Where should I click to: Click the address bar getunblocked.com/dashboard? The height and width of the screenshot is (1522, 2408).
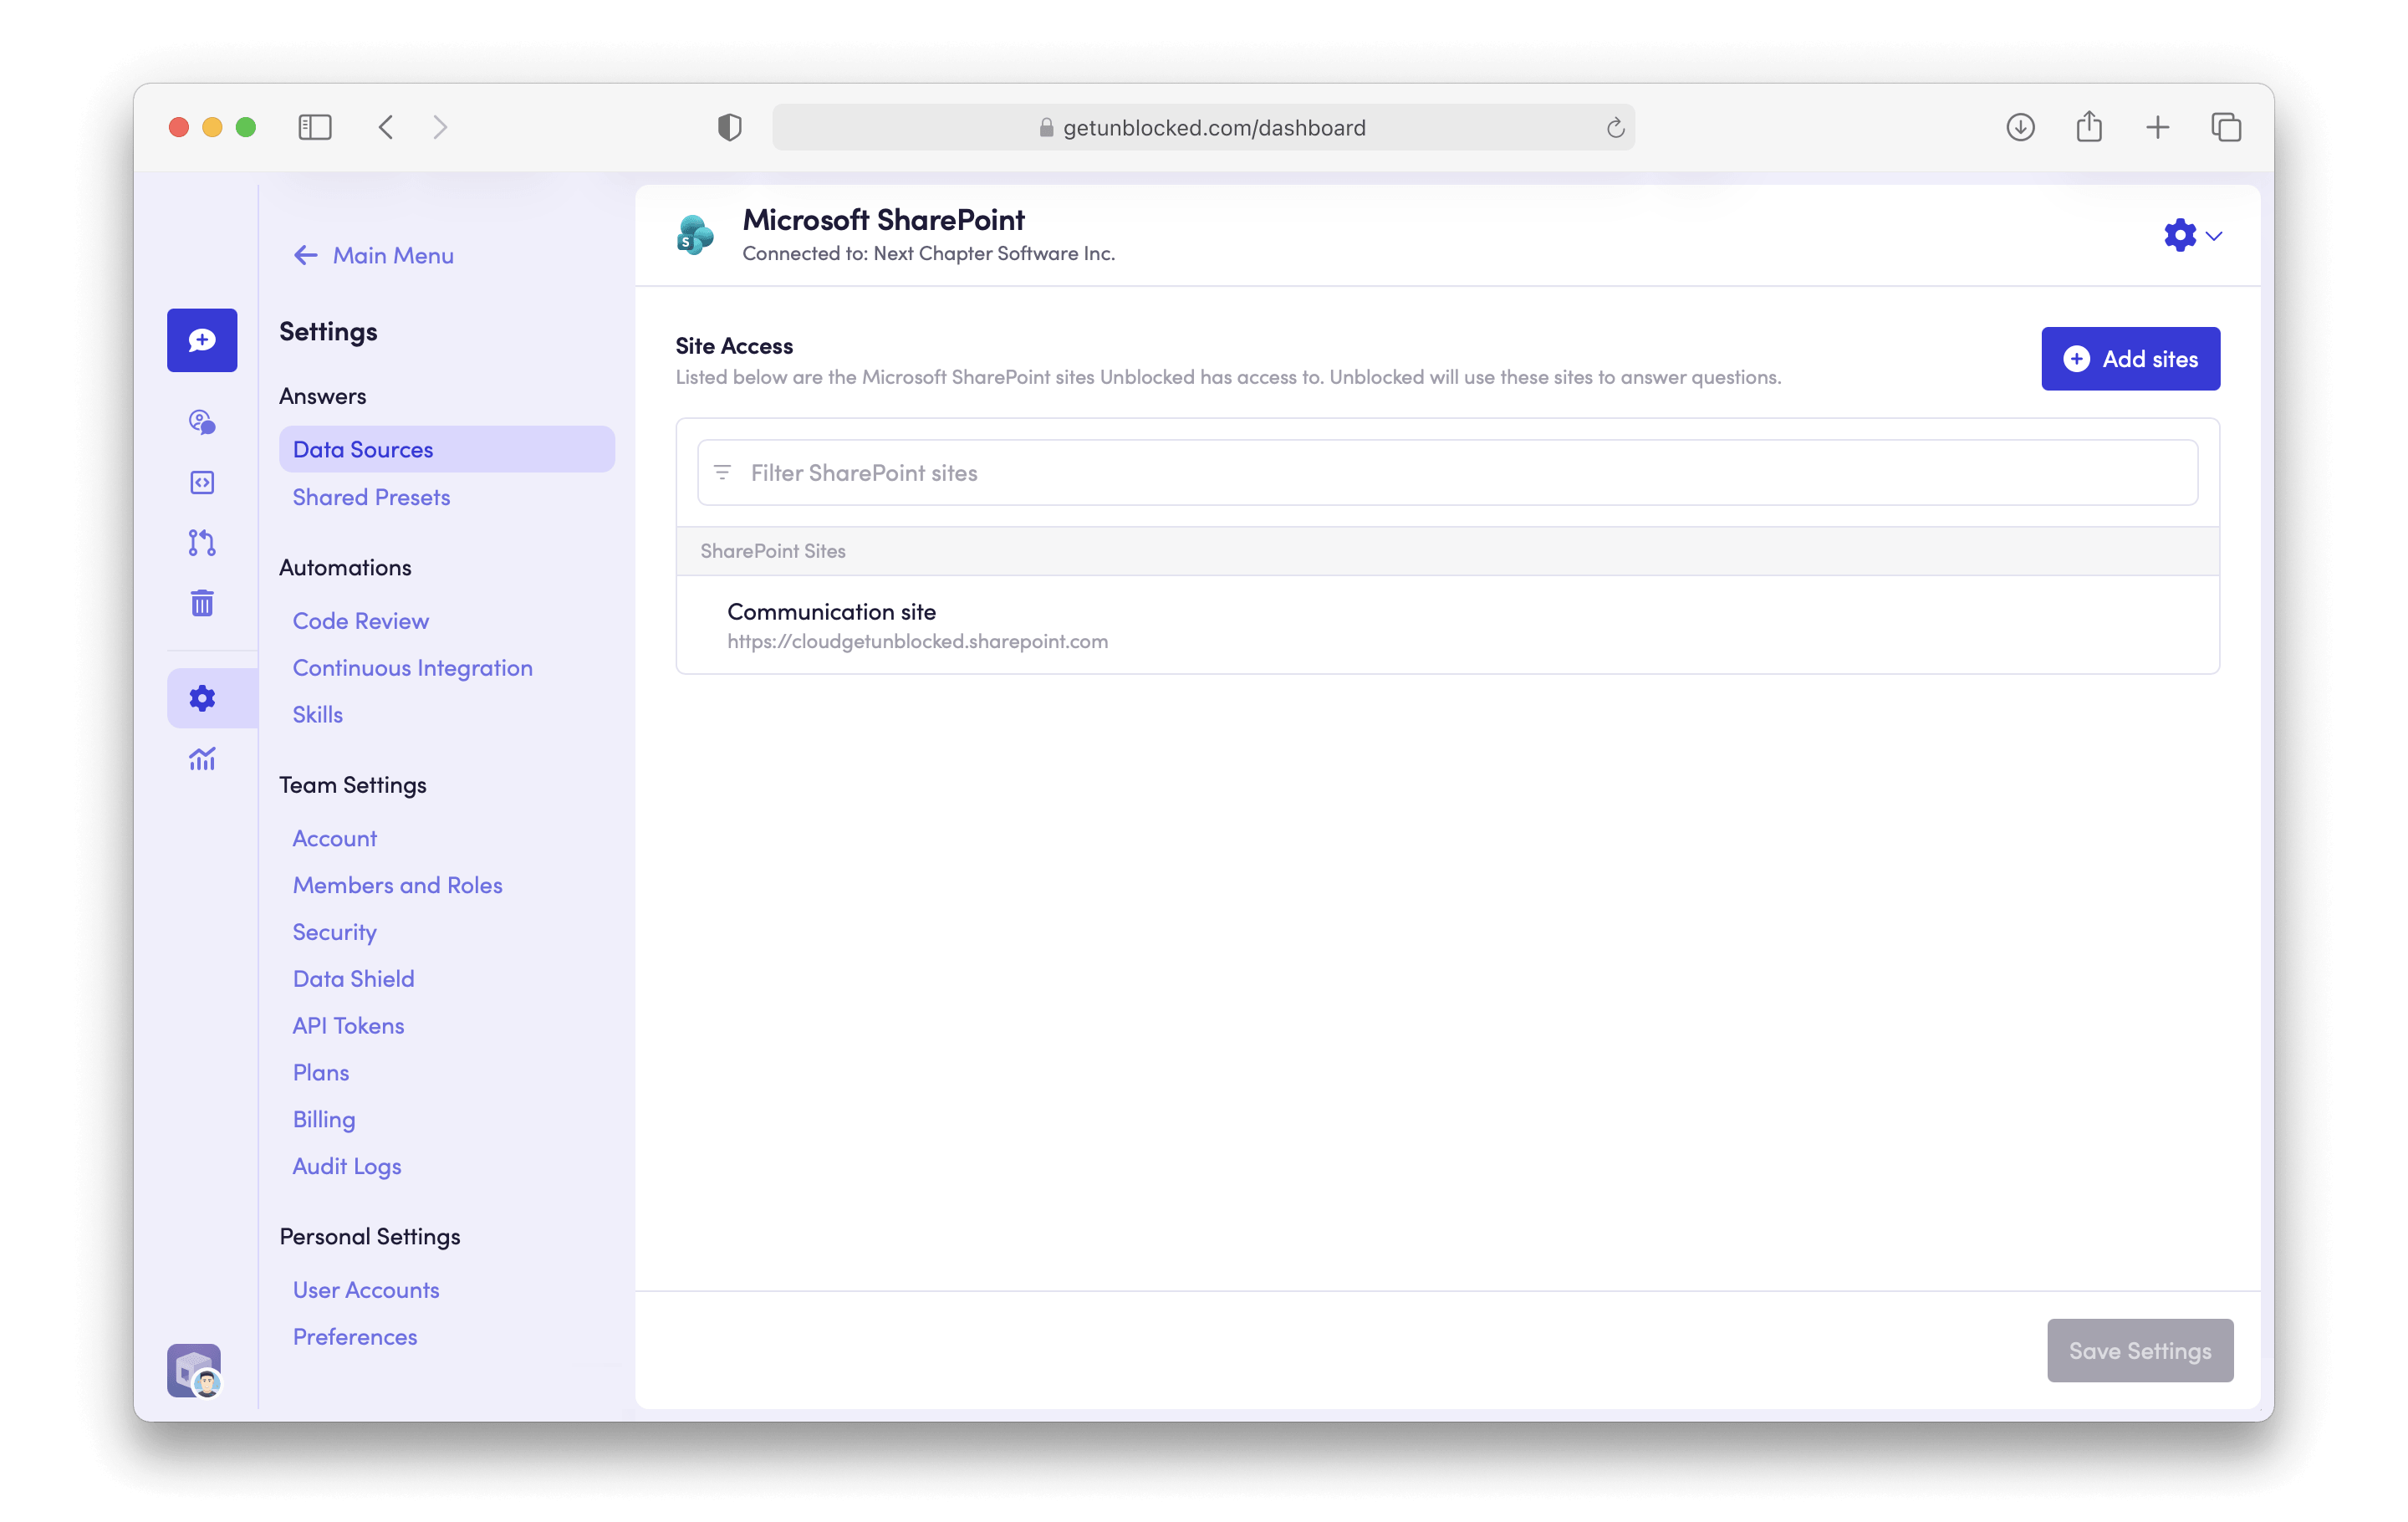click(1203, 127)
